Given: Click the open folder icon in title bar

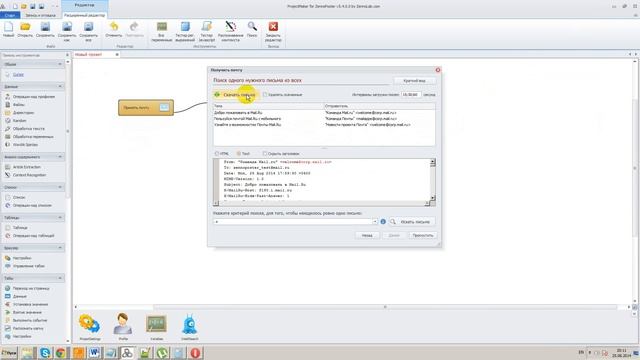Looking at the screenshot, I should (24, 6).
